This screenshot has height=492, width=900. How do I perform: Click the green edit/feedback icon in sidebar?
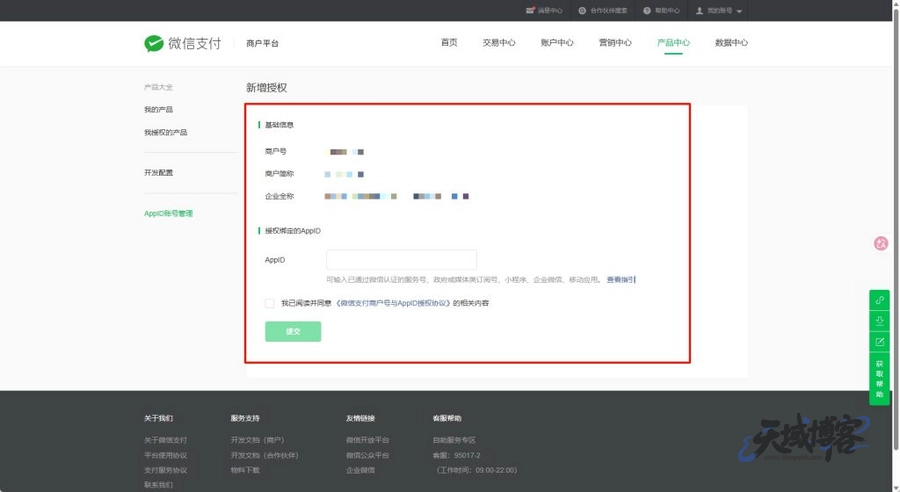(879, 342)
